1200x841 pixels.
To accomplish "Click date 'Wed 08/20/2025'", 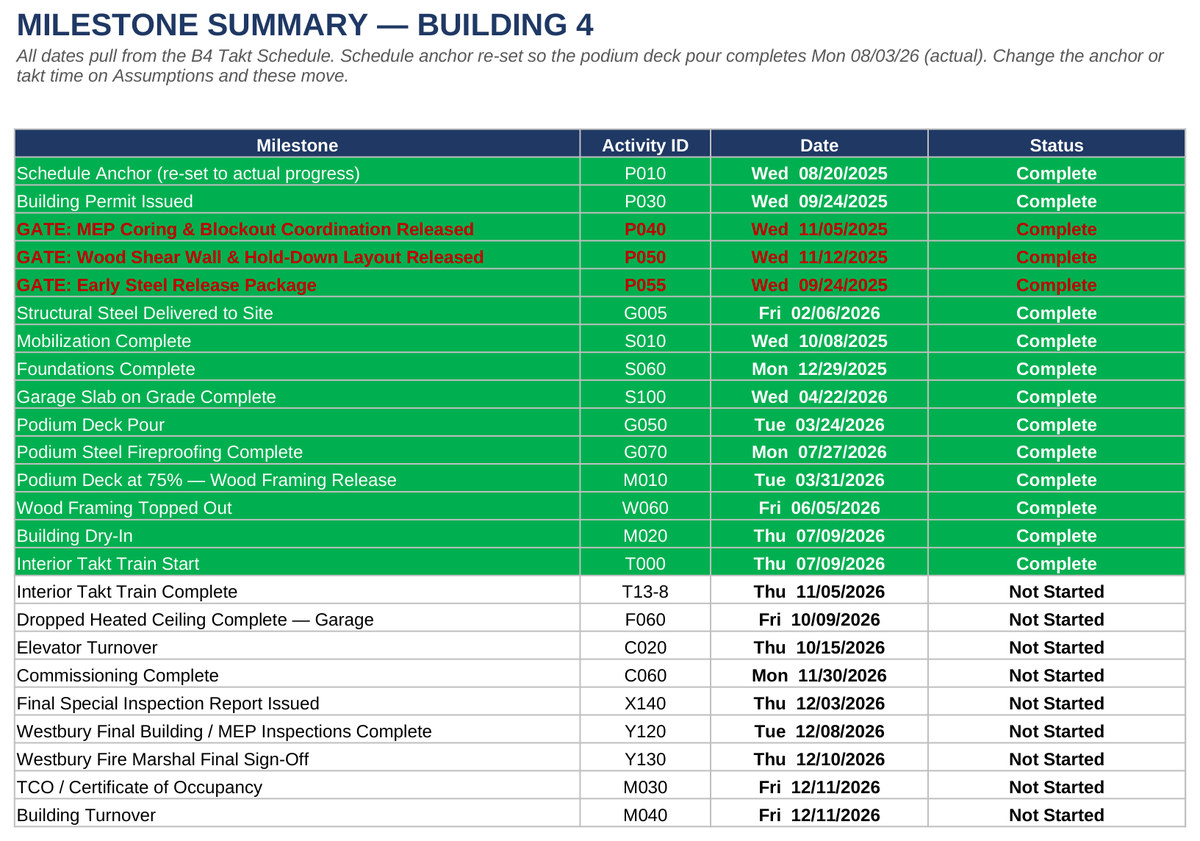I will [819, 173].
